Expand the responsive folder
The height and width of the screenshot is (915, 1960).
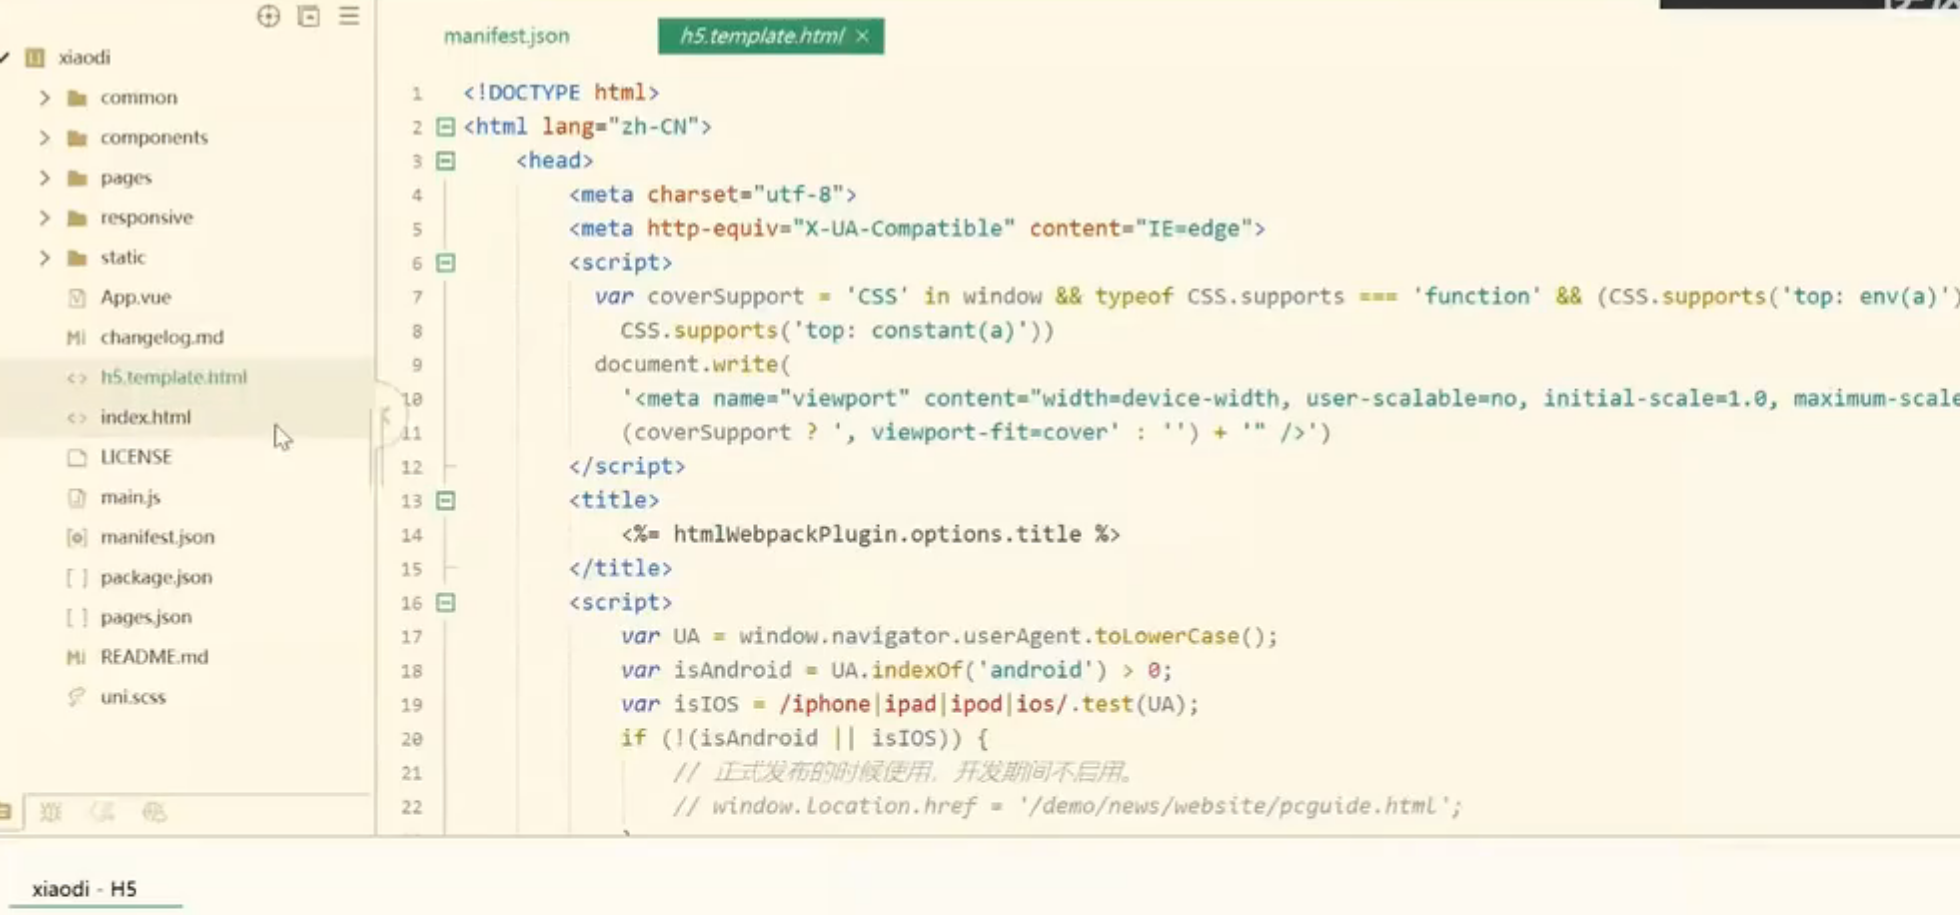44,217
